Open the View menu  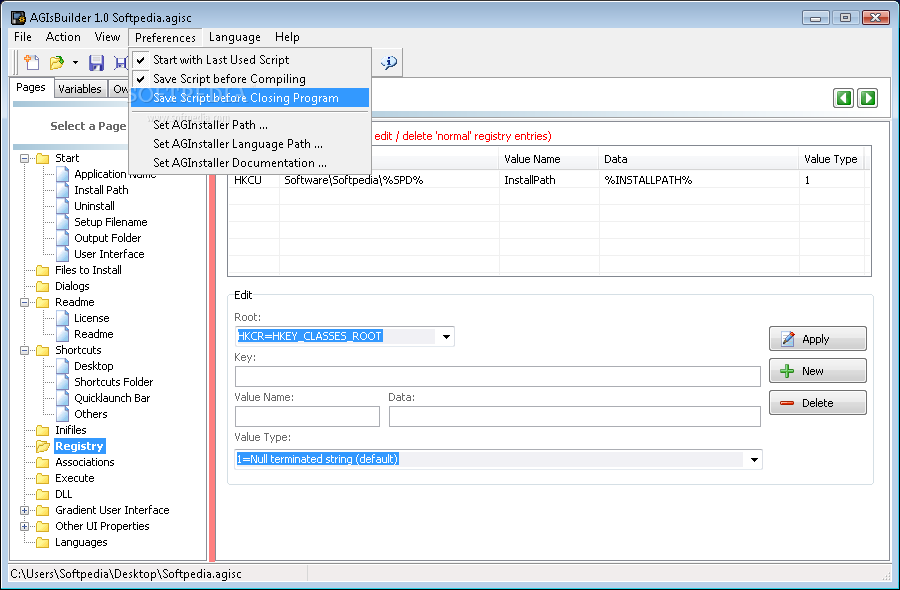[x=107, y=37]
